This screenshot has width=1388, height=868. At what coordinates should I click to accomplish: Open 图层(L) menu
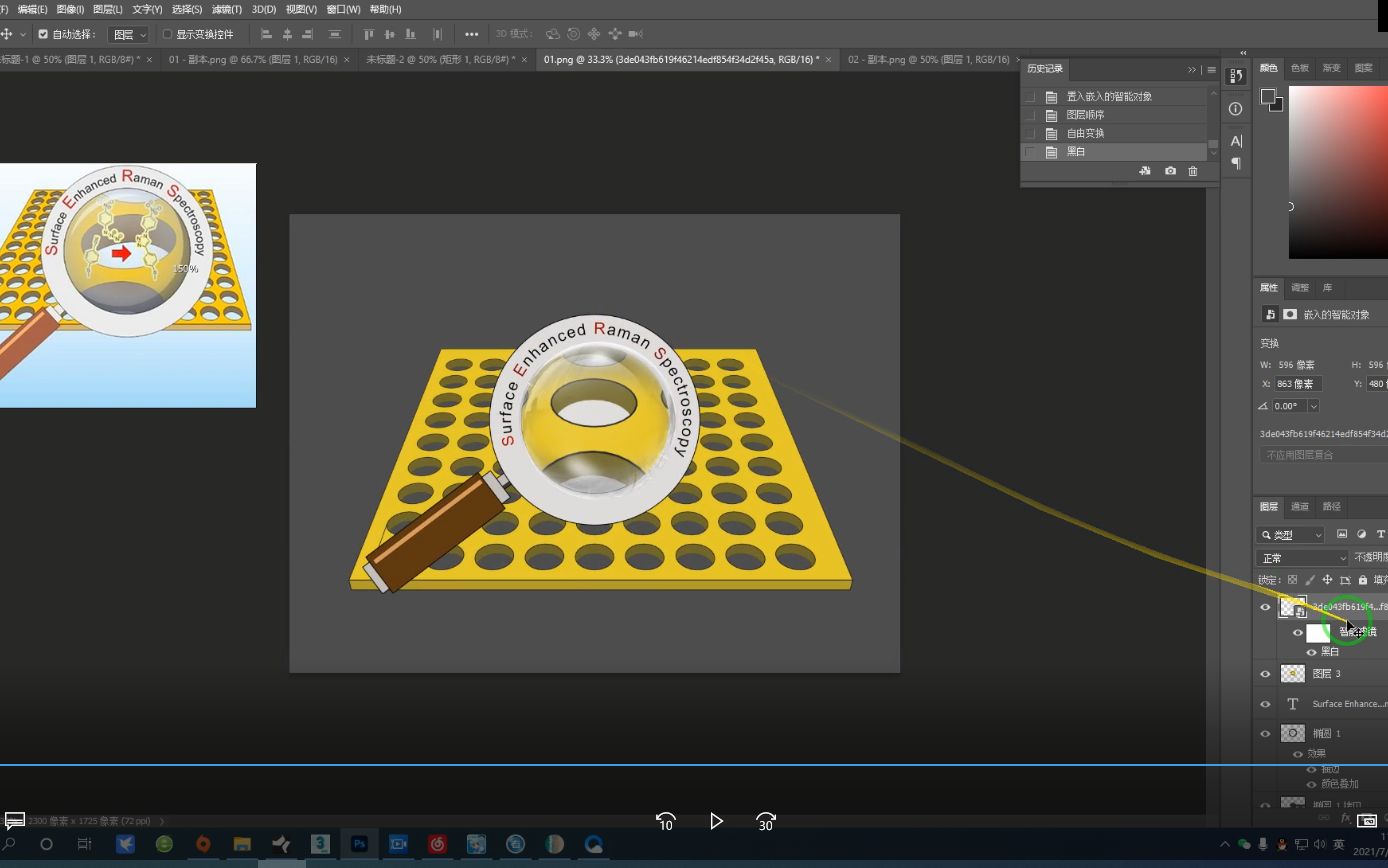click(107, 9)
